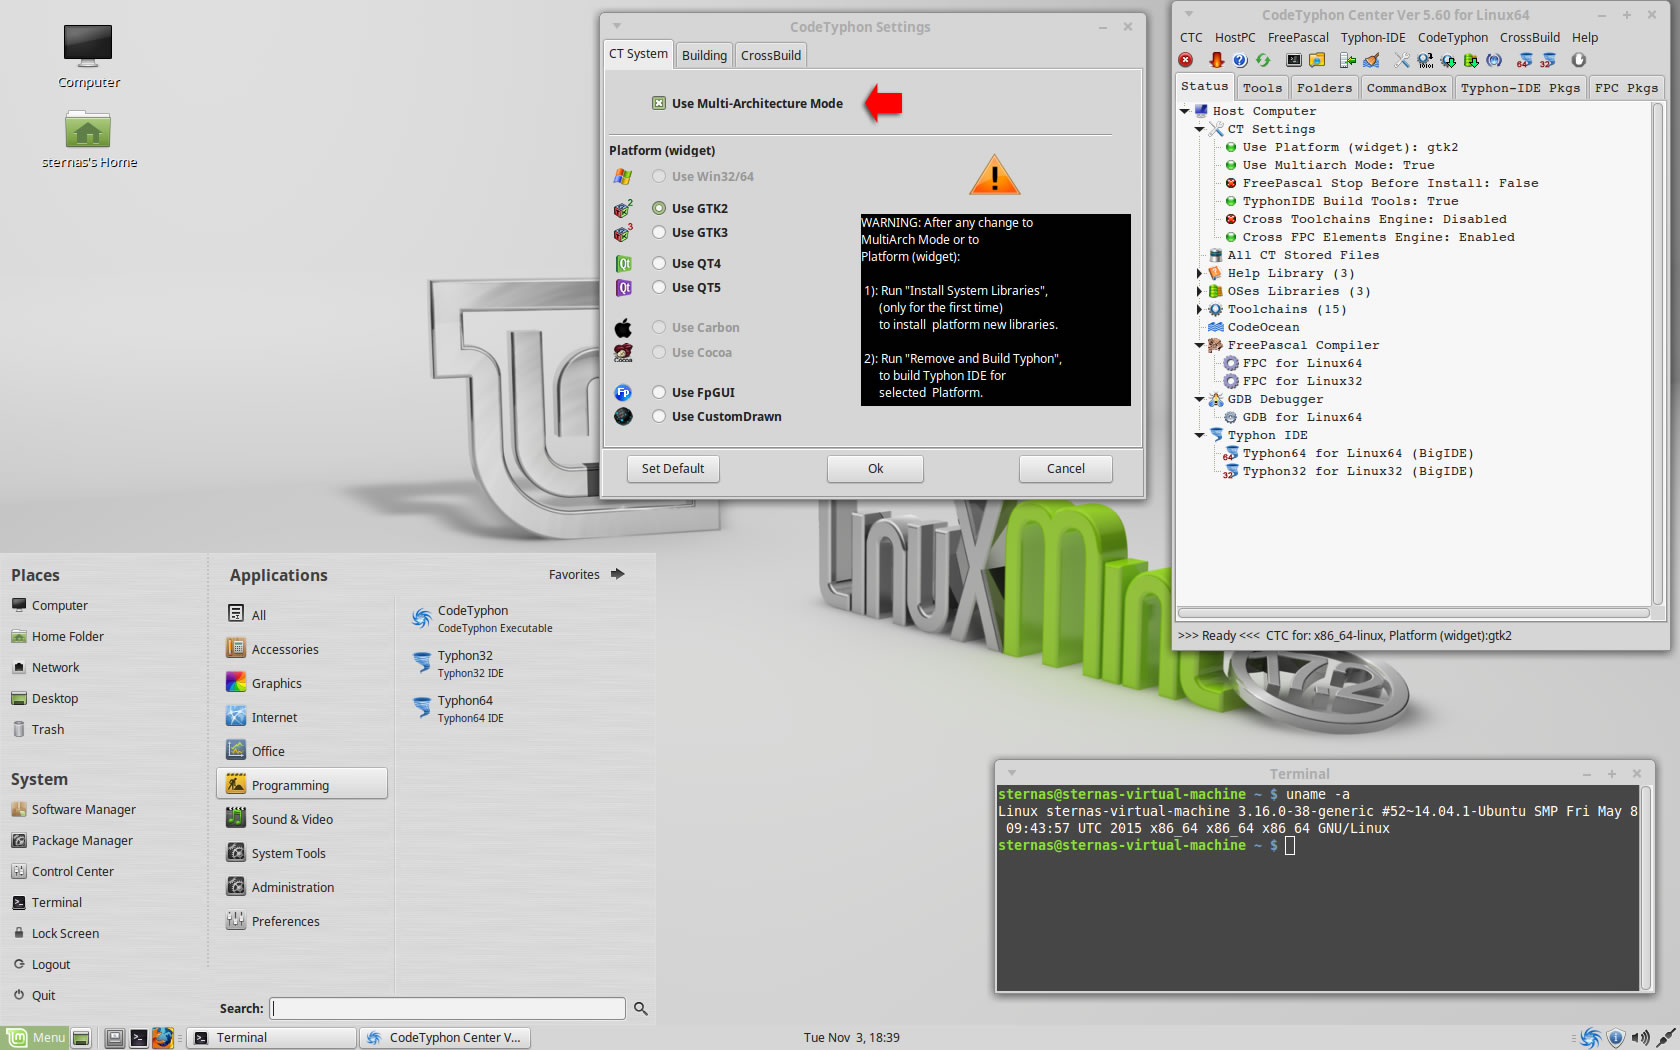Select the Use QT5 radio button
This screenshot has height=1050, width=1680.
[659, 287]
